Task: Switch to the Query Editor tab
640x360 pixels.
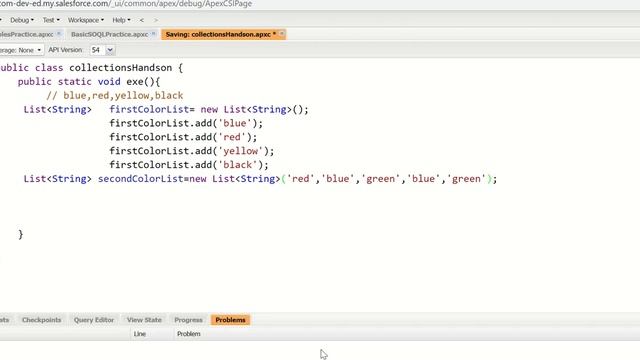Action: pos(94,320)
